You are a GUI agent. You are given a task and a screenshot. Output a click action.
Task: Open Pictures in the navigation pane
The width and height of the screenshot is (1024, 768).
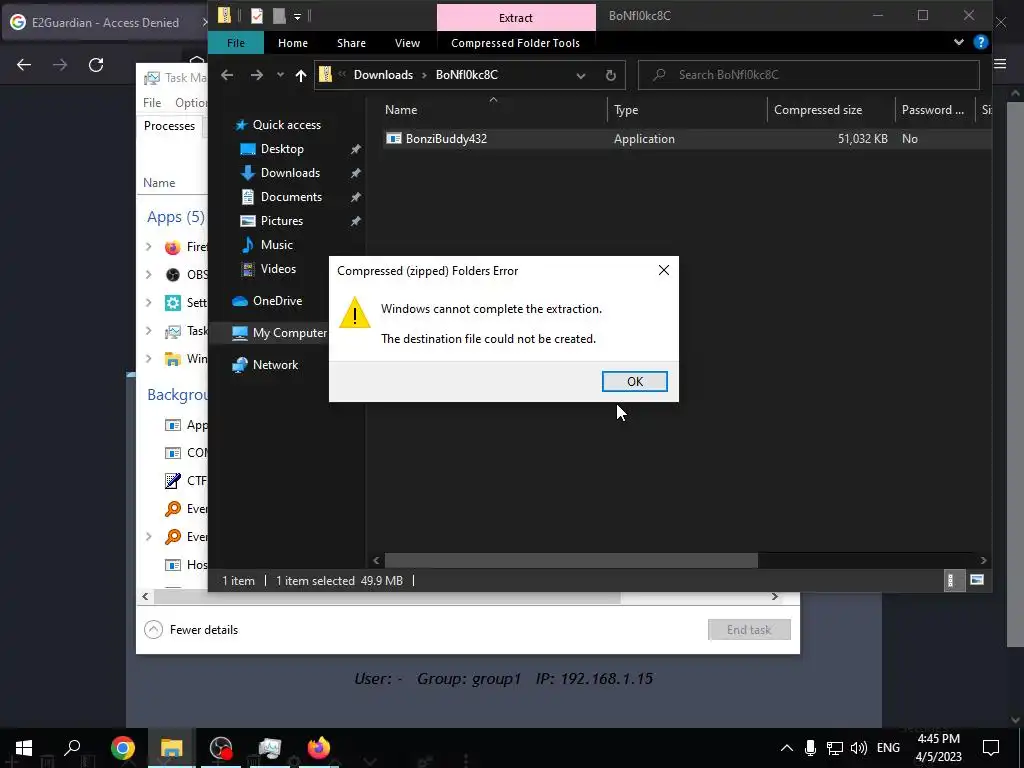coord(281,221)
